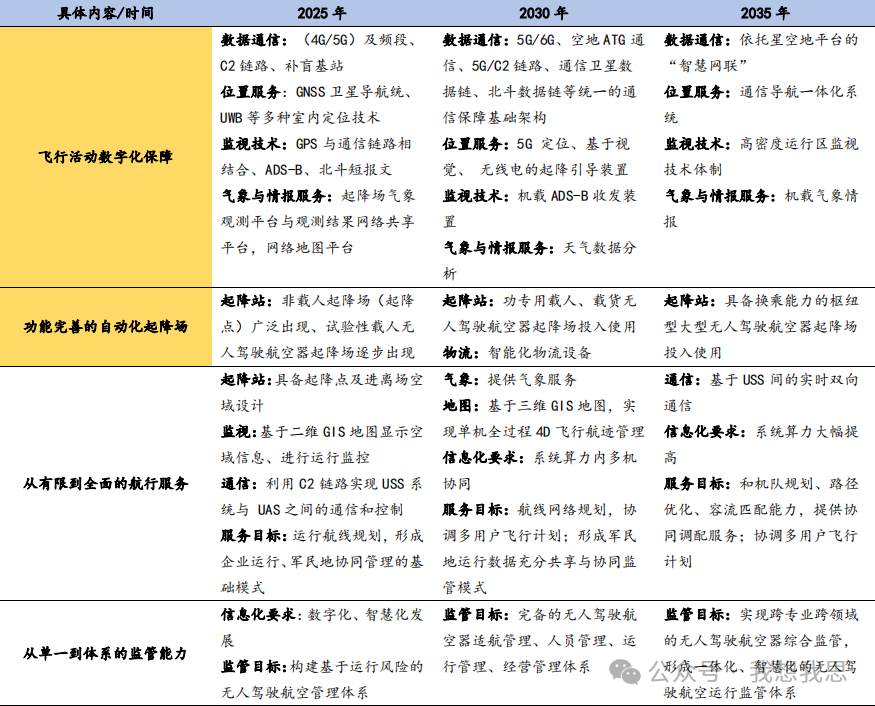Click the line "结合、ADS-B、北斗短报文"
Screen dimensions: 875x706
[x=306, y=170]
